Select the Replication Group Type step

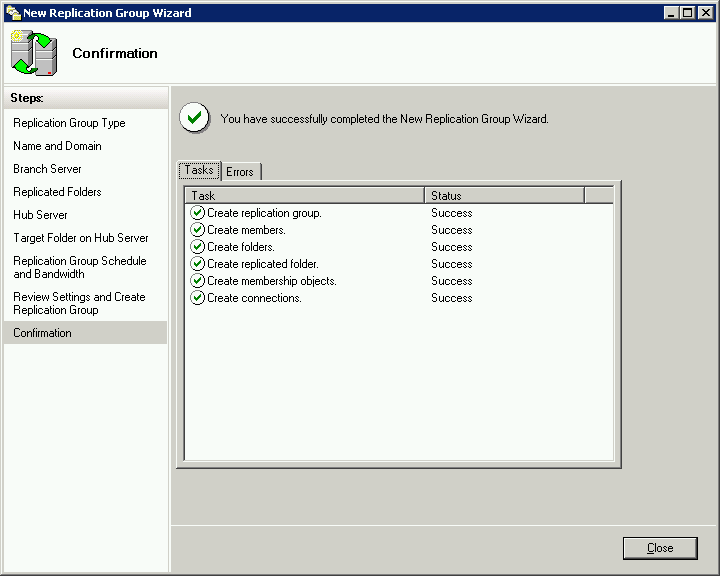pos(69,123)
